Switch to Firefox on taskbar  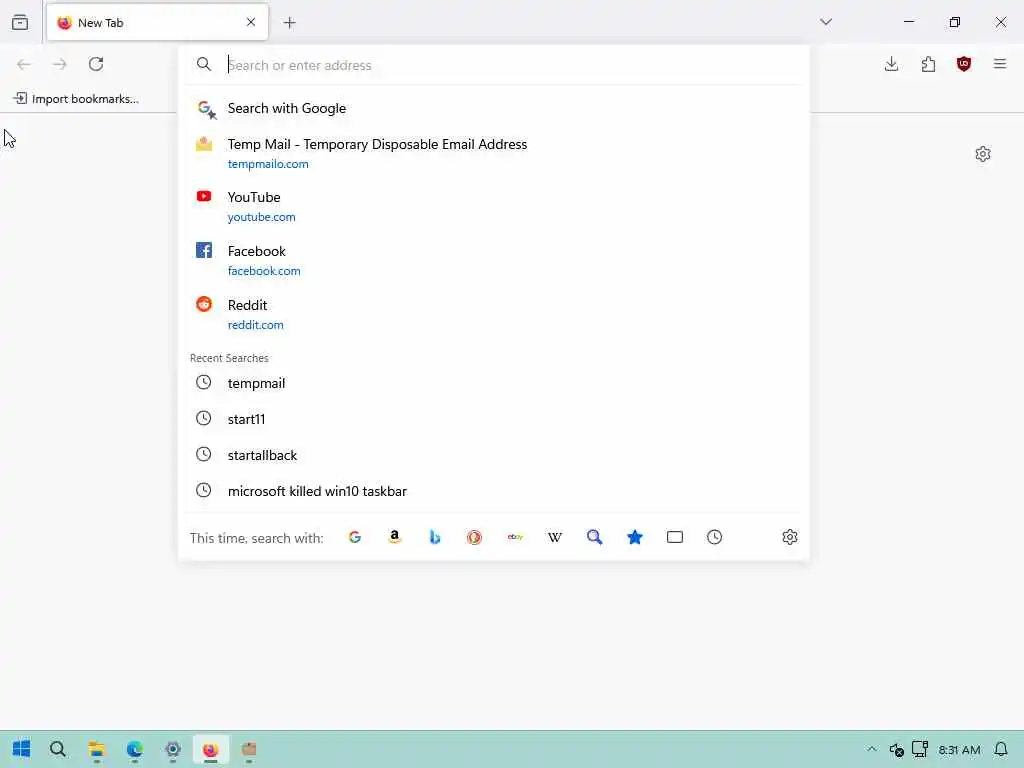pos(210,749)
